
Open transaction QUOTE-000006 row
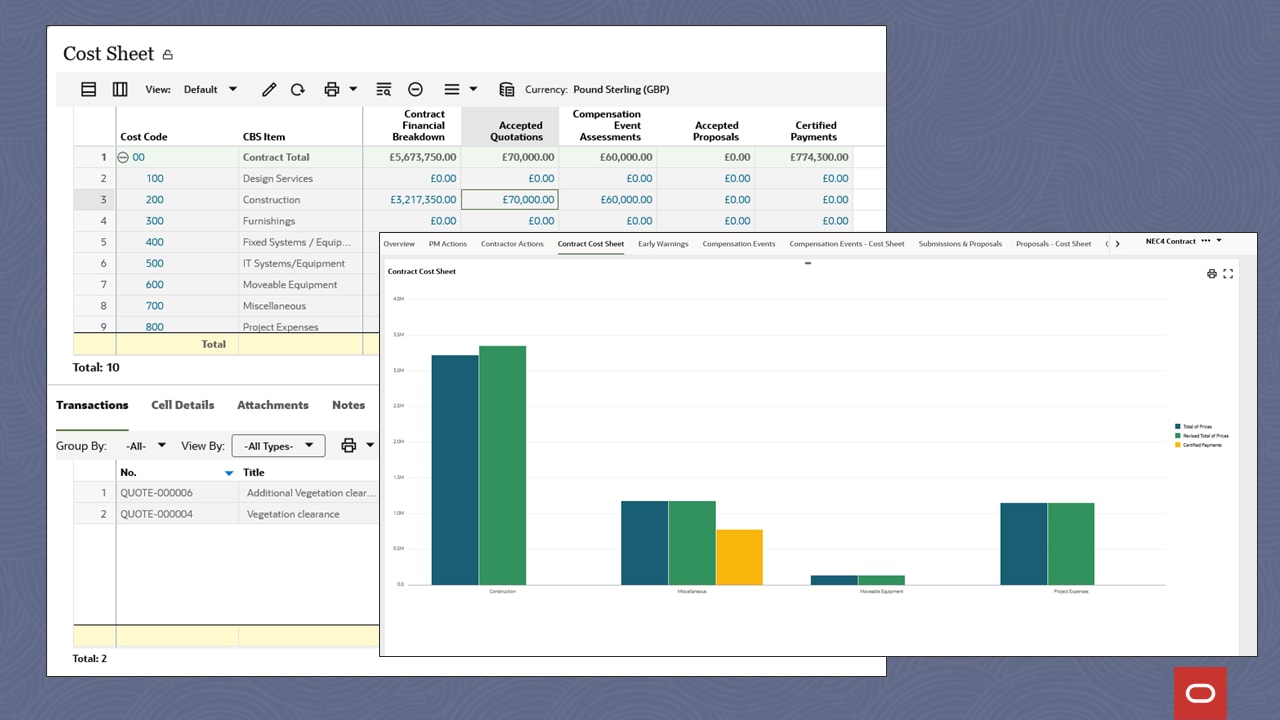(x=156, y=493)
